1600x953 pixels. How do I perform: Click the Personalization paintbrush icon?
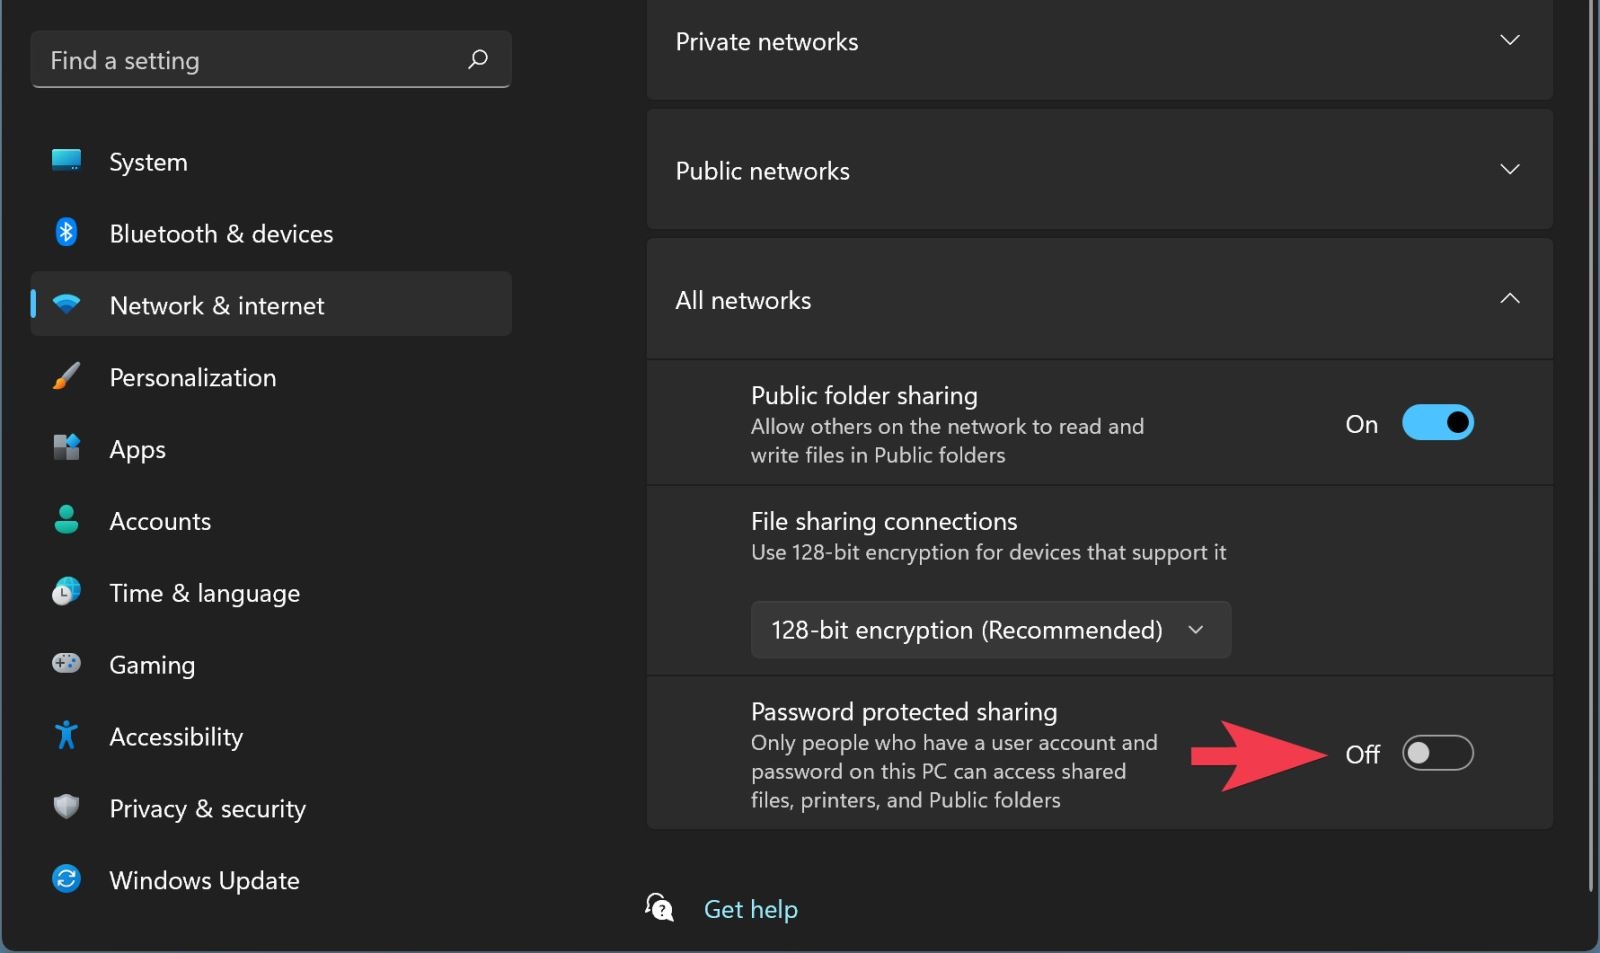66,376
